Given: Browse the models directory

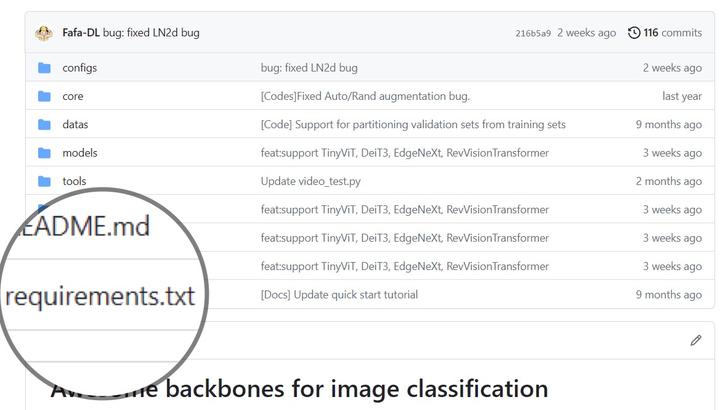Looking at the screenshot, I should point(80,153).
